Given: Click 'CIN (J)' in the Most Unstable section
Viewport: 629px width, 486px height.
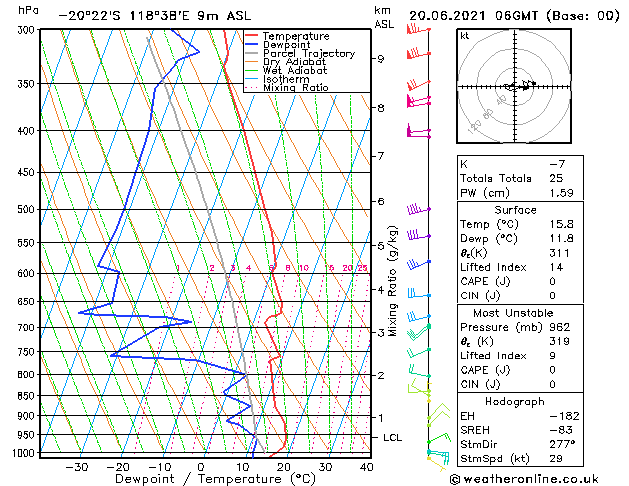Looking at the screenshot, I should coord(480,385).
